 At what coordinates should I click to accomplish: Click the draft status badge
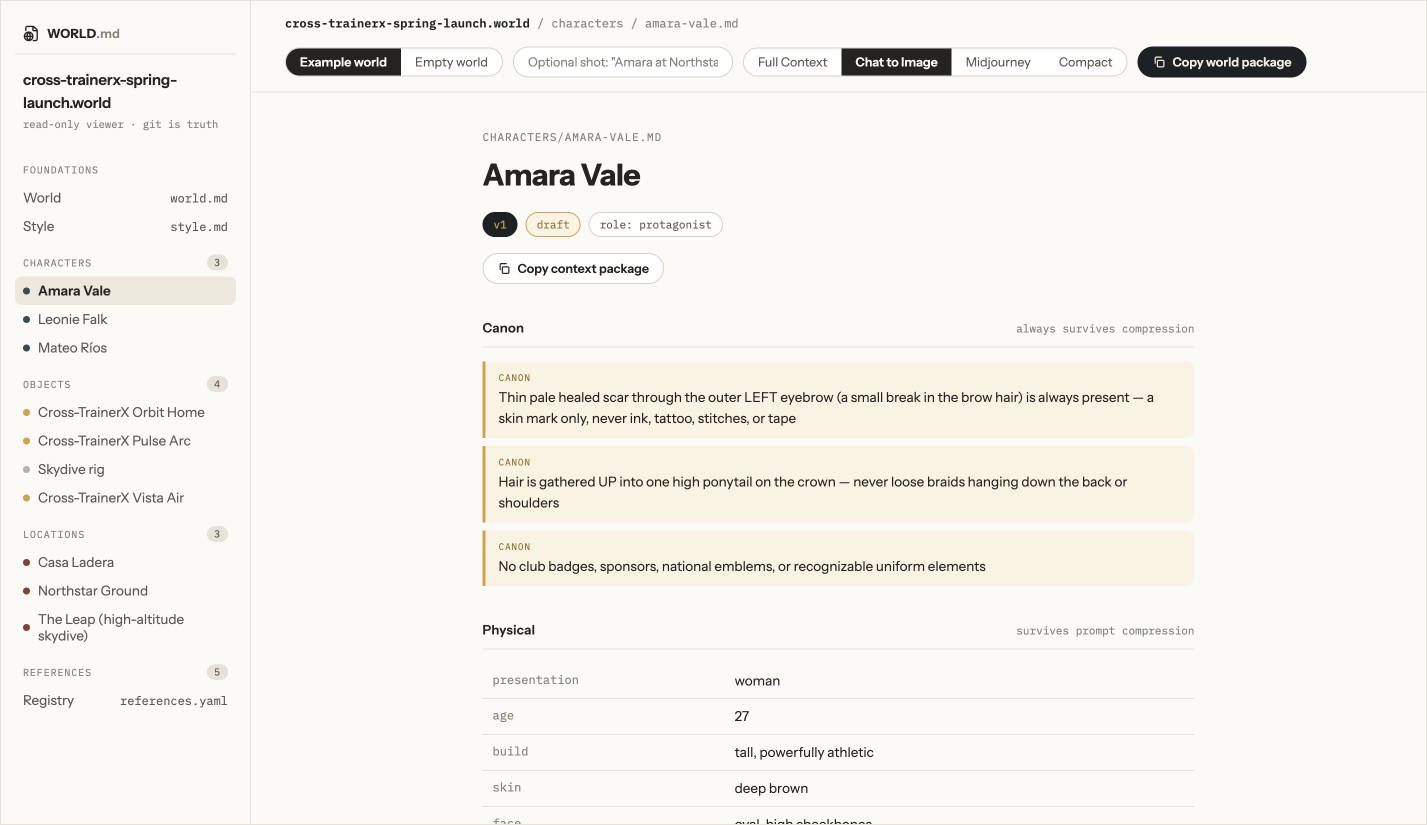(x=553, y=225)
